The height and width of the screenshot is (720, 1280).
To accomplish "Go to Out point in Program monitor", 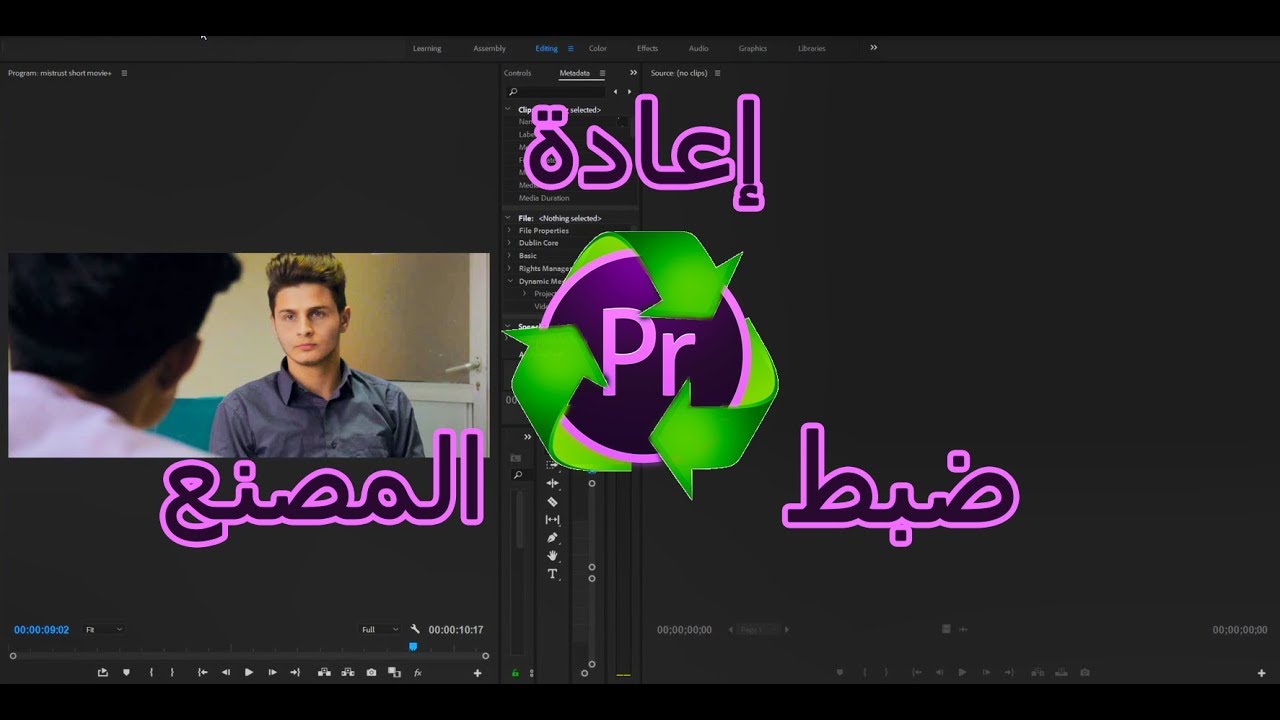I will (295, 673).
